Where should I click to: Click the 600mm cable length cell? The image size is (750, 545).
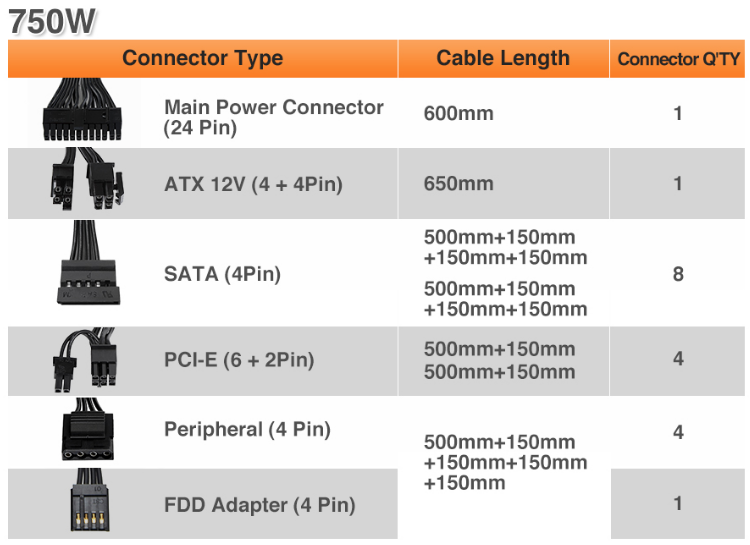point(458,113)
